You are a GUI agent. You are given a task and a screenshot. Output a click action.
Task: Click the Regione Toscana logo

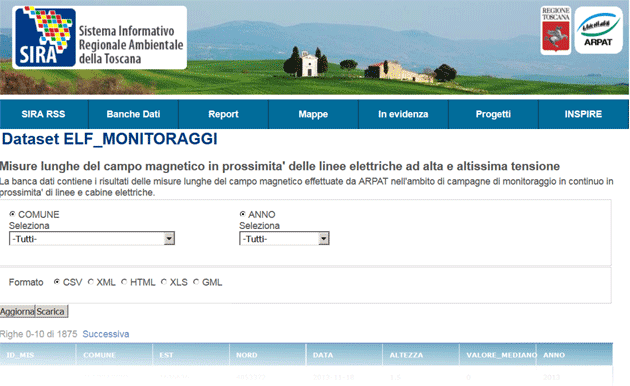click(x=556, y=31)
